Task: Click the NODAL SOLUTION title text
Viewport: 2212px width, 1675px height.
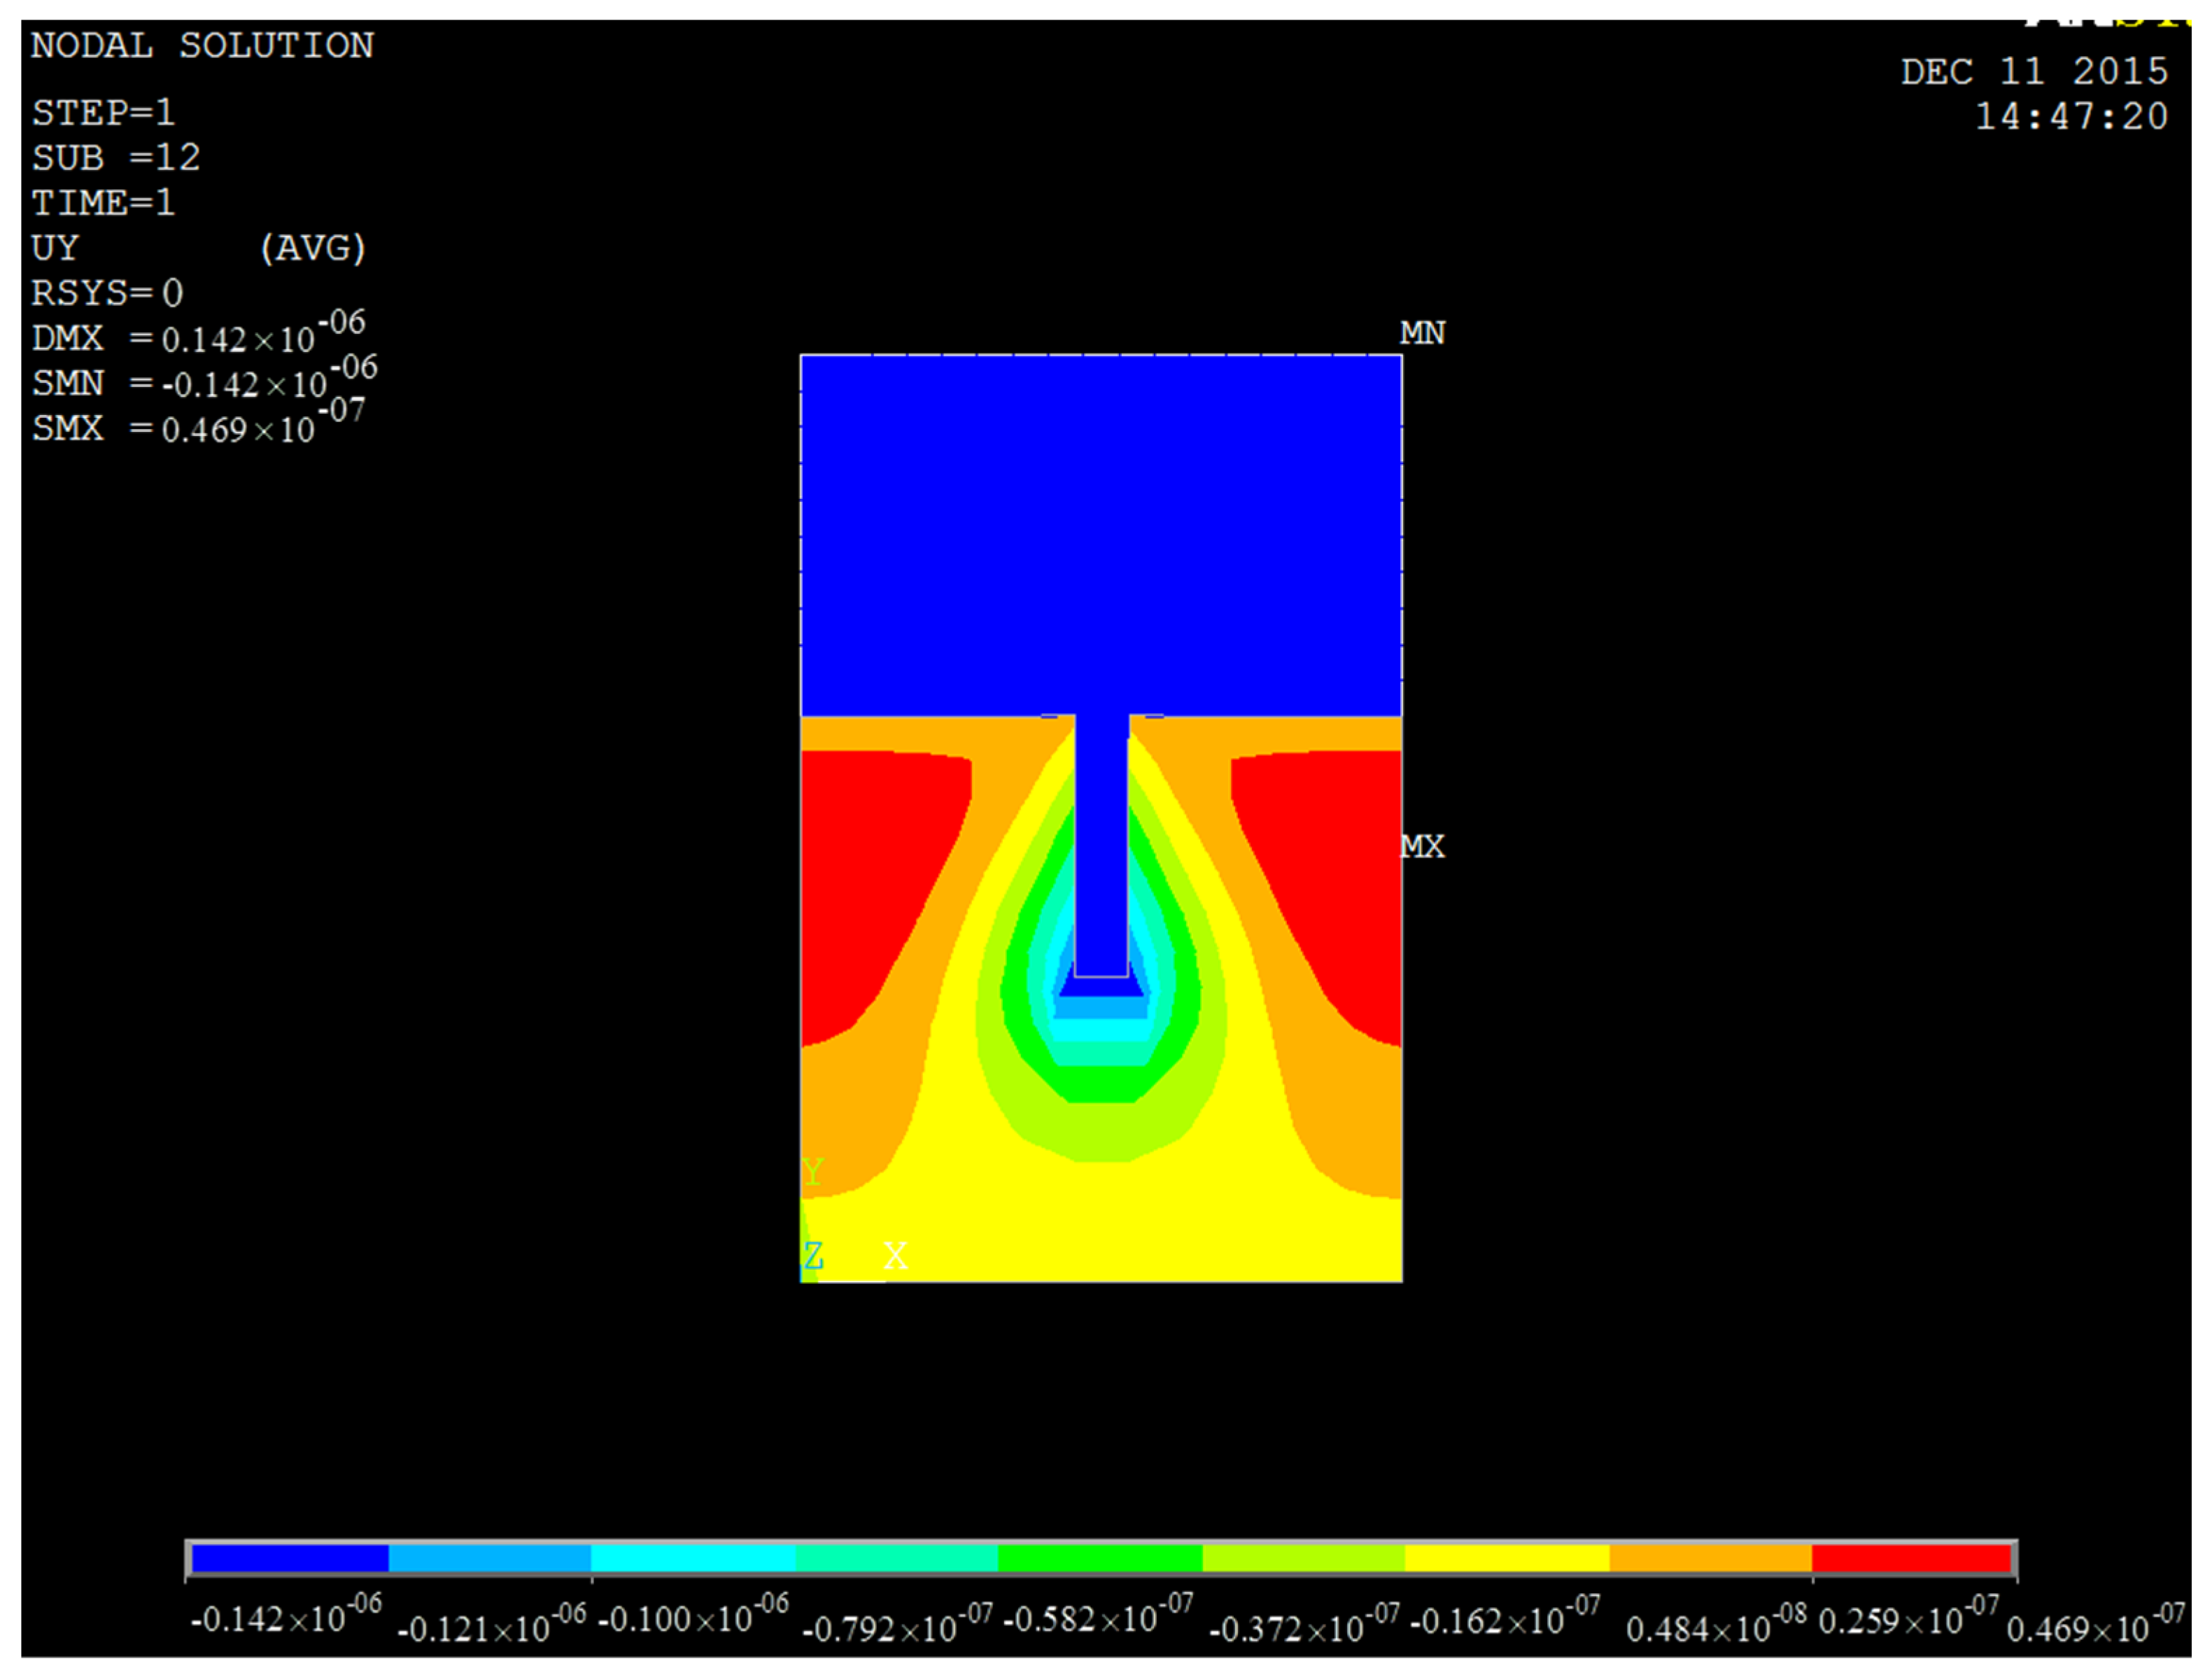Action: coord(202,46)
